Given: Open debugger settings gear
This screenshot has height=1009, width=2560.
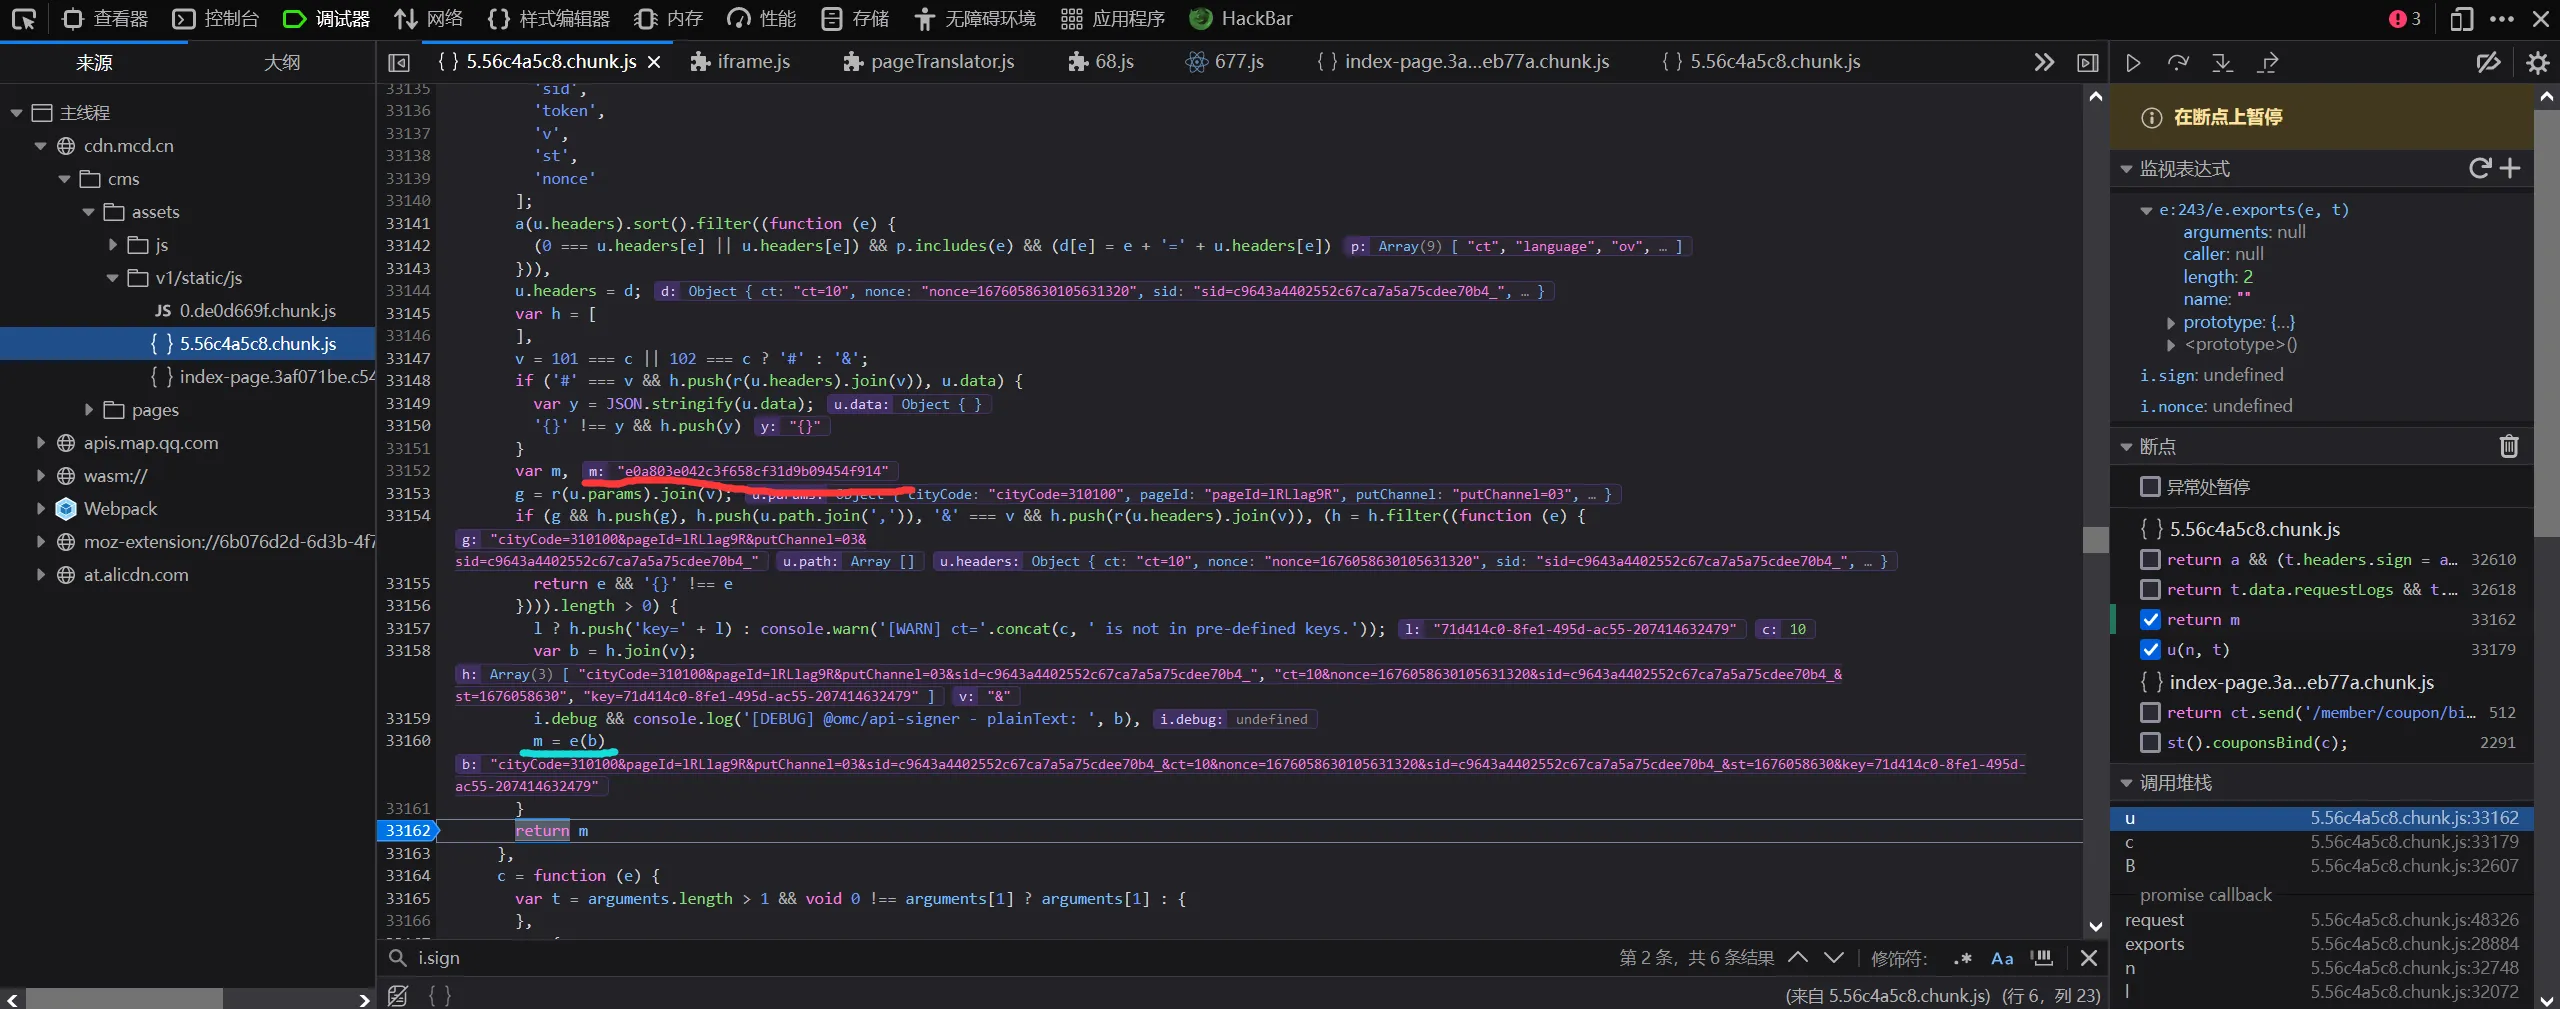Looking at the screenshot, I should [2538, 63].
